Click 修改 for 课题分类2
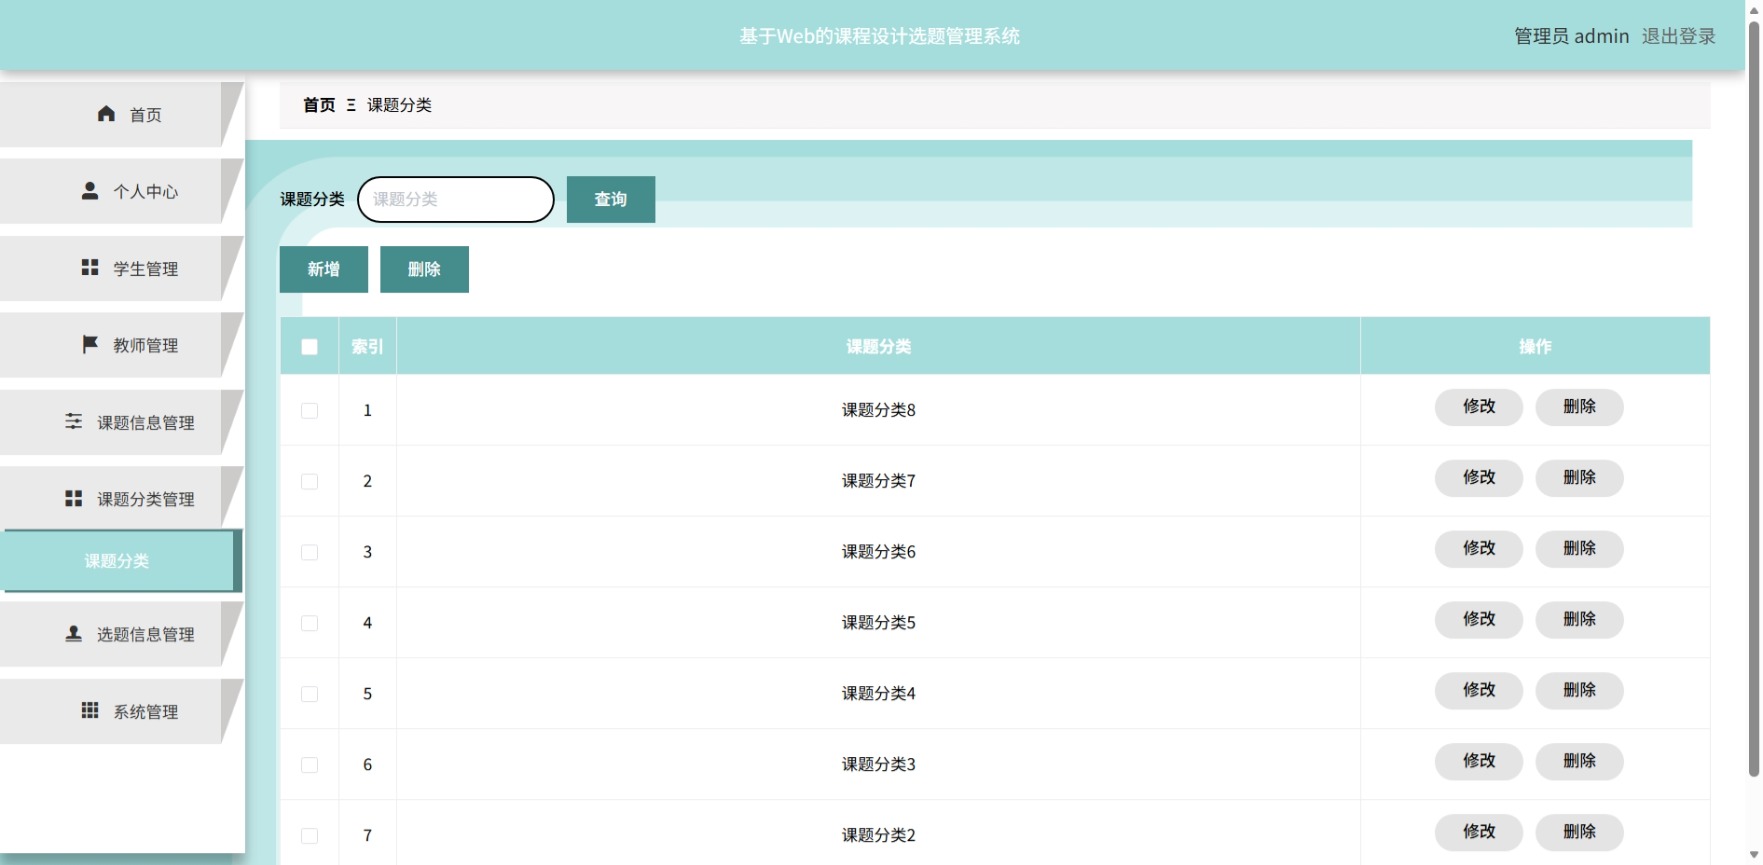The height and width of the screenshot is (865, 1763). click(1479, 833)
